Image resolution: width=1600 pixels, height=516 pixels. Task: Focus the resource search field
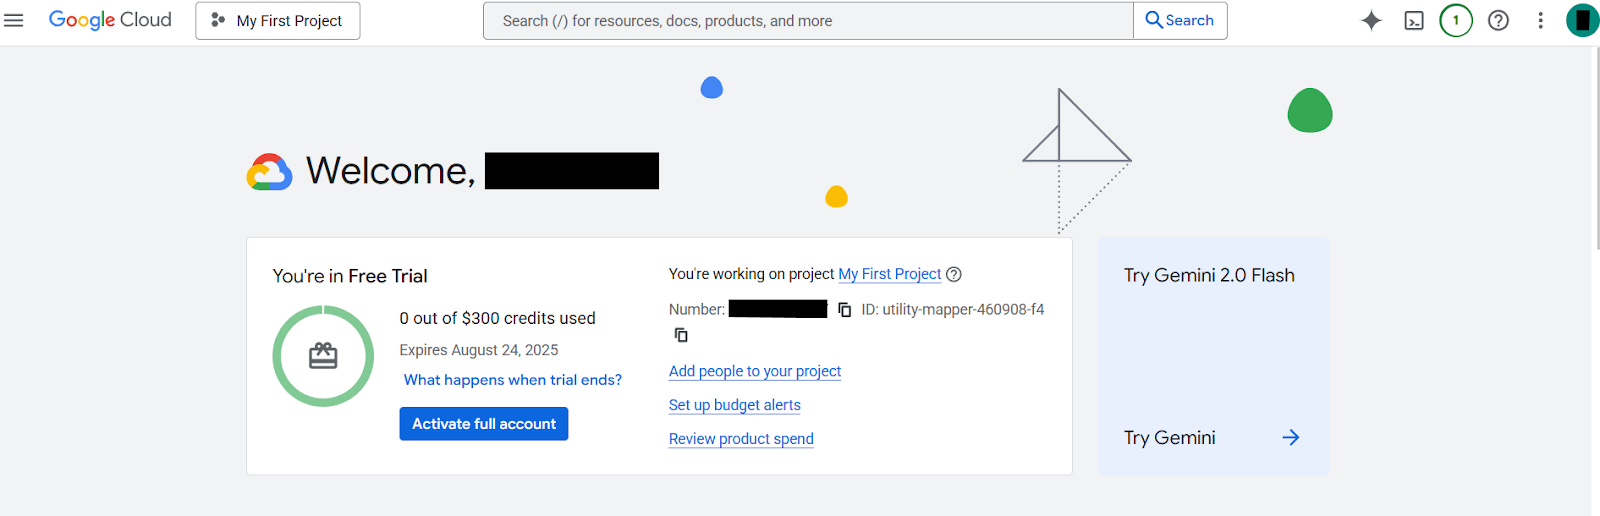click(x=808, y=21)
